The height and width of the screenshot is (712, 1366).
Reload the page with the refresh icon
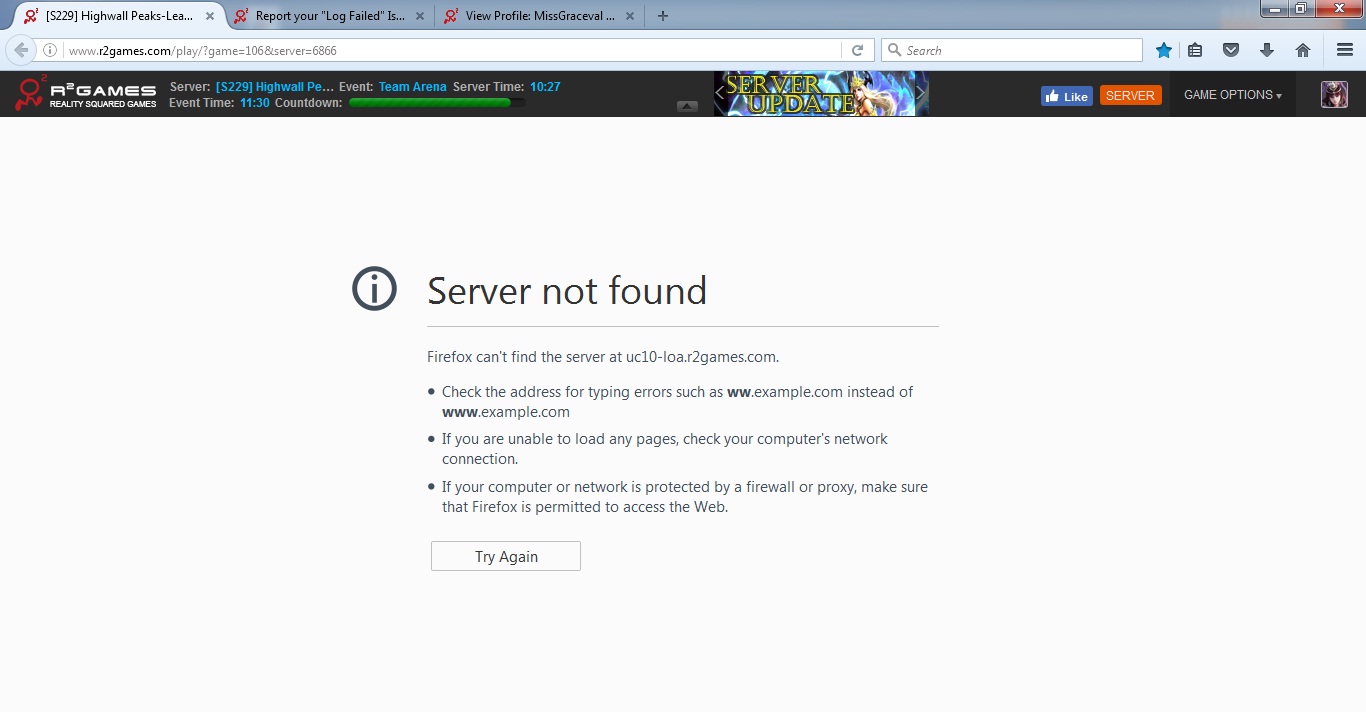(857, 50)
